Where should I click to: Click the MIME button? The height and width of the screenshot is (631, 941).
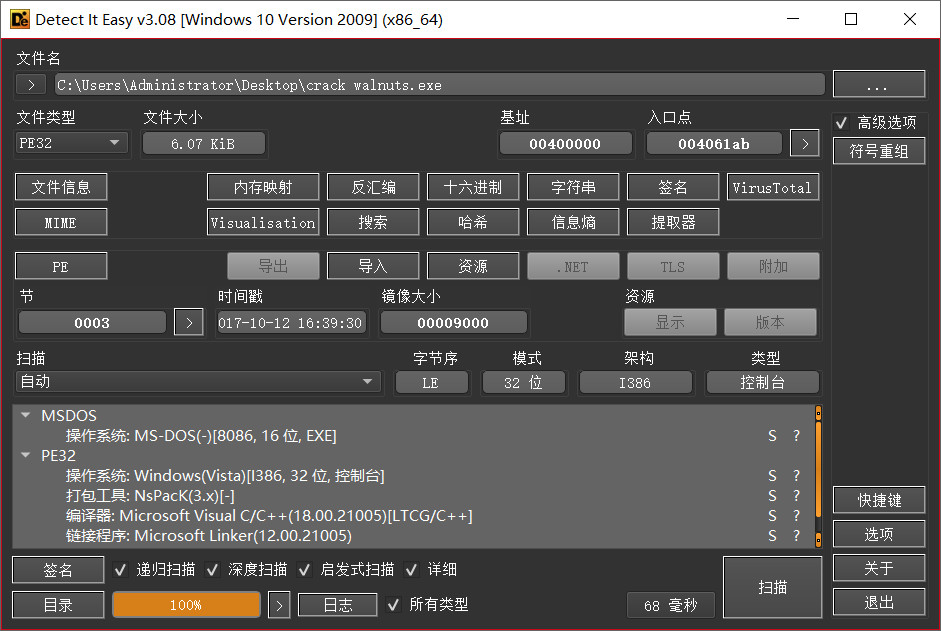coord(61,222)
